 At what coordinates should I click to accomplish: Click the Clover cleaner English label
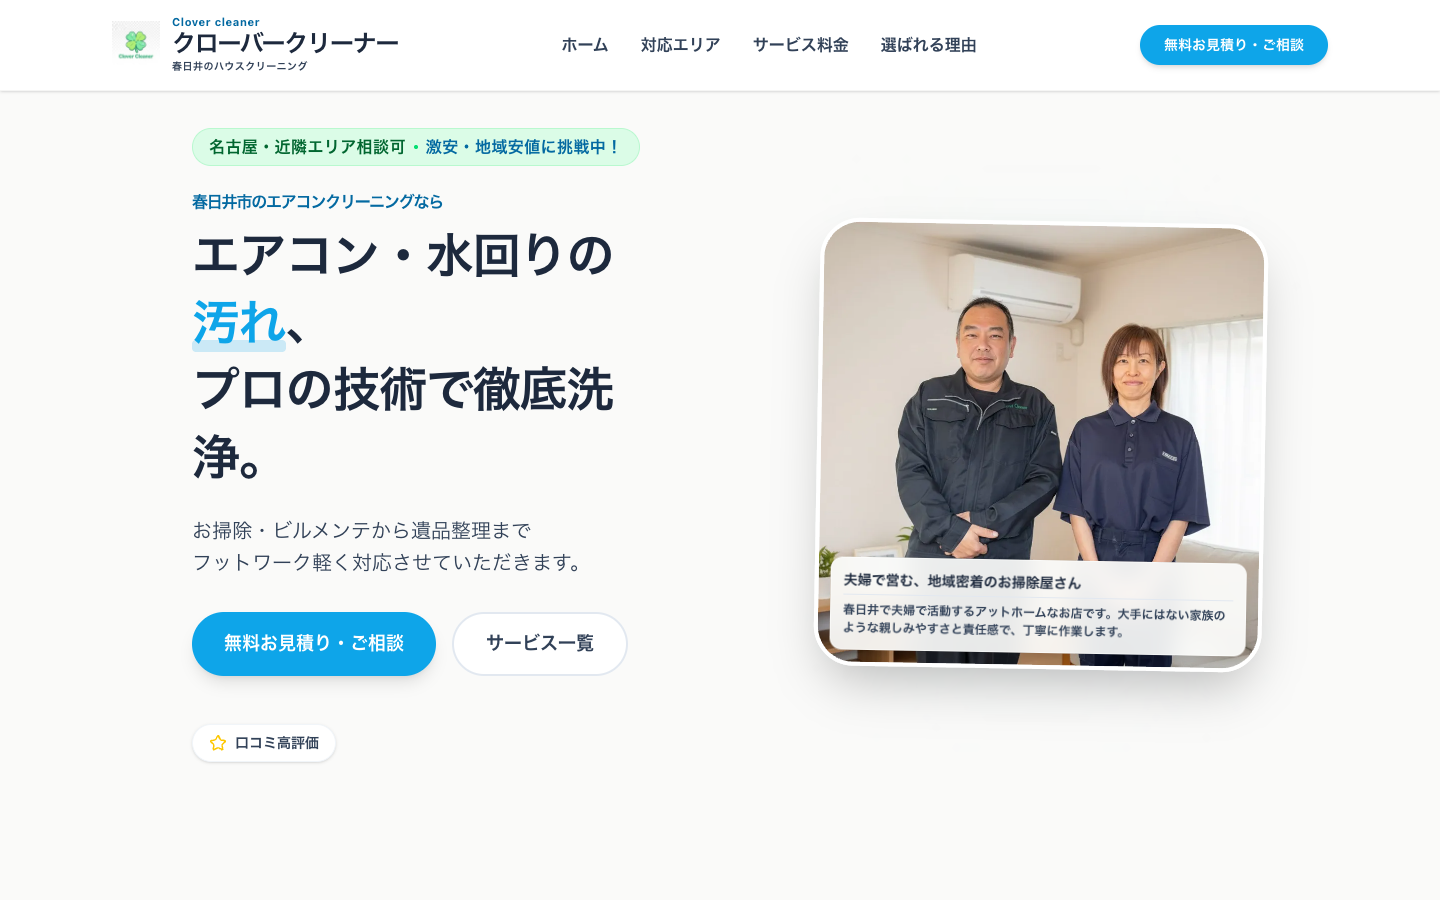[216, 22]
